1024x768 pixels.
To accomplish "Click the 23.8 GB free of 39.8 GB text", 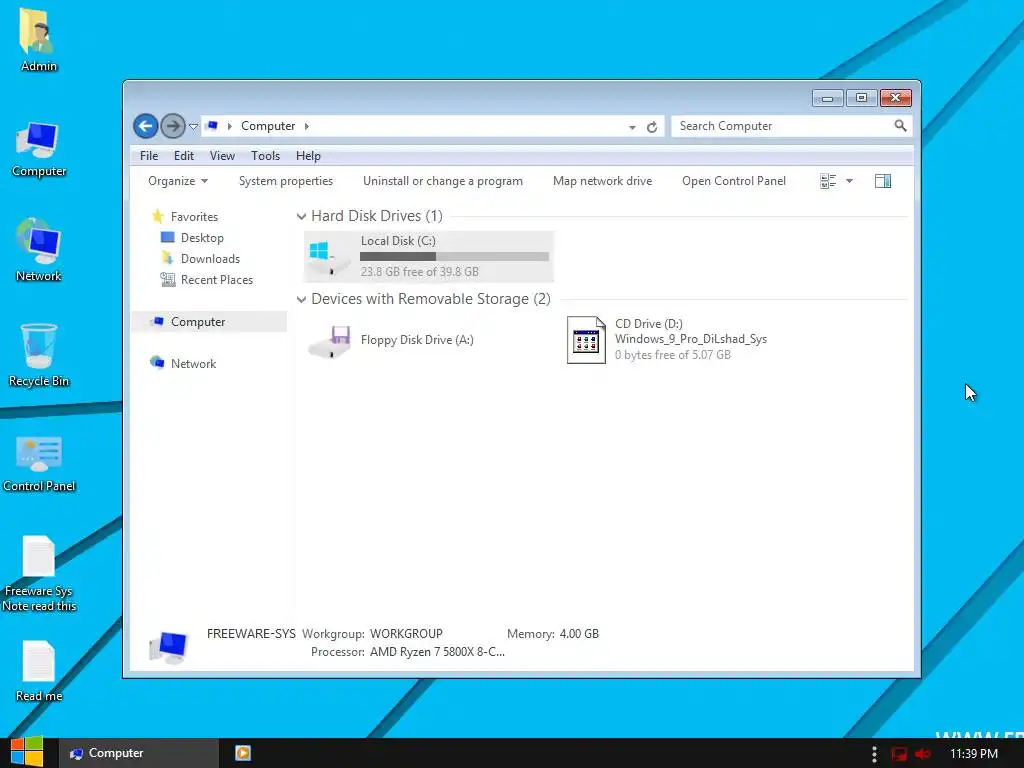I will (419, 272).
